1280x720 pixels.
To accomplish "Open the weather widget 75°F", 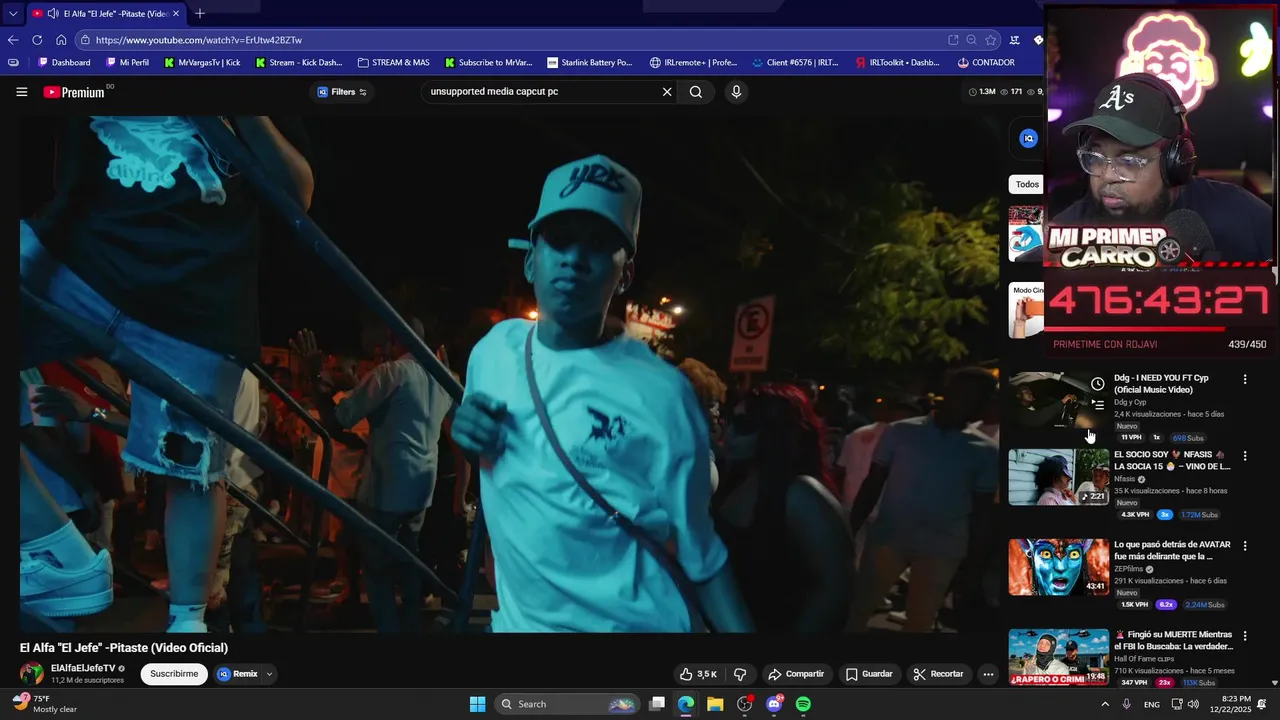I will 45,704.
